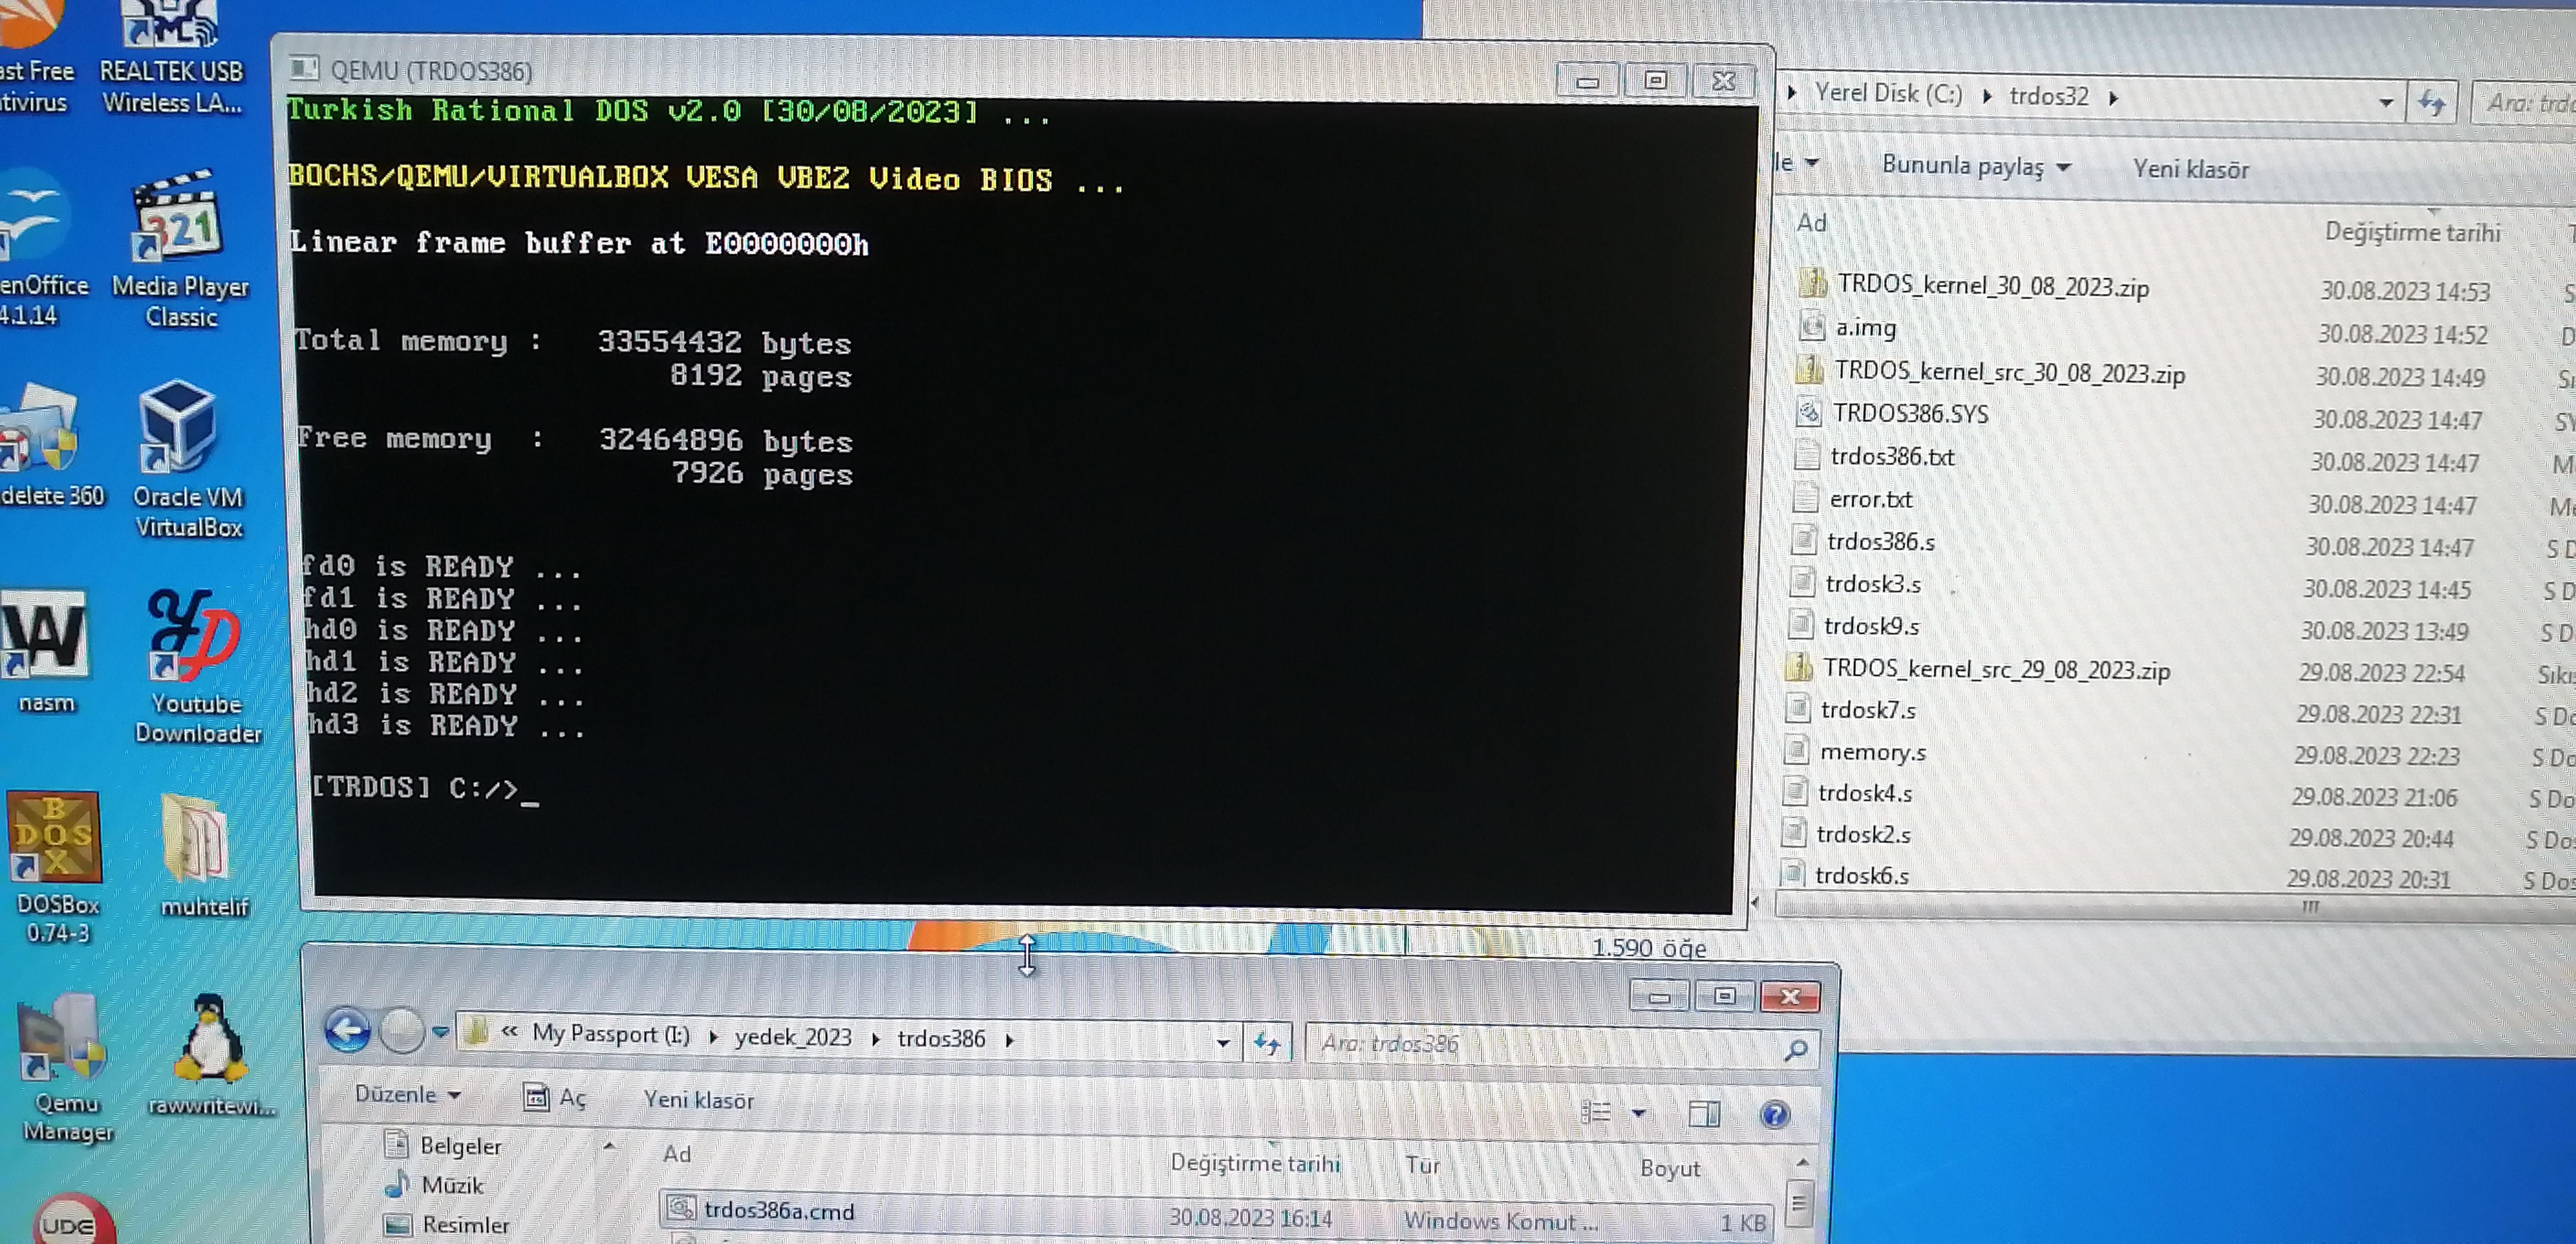The width and height of the screenshot is (2576, 1244).
Task: Click the Aç button in the trdos386 toolbar
Action: [x=555, y=1097]
